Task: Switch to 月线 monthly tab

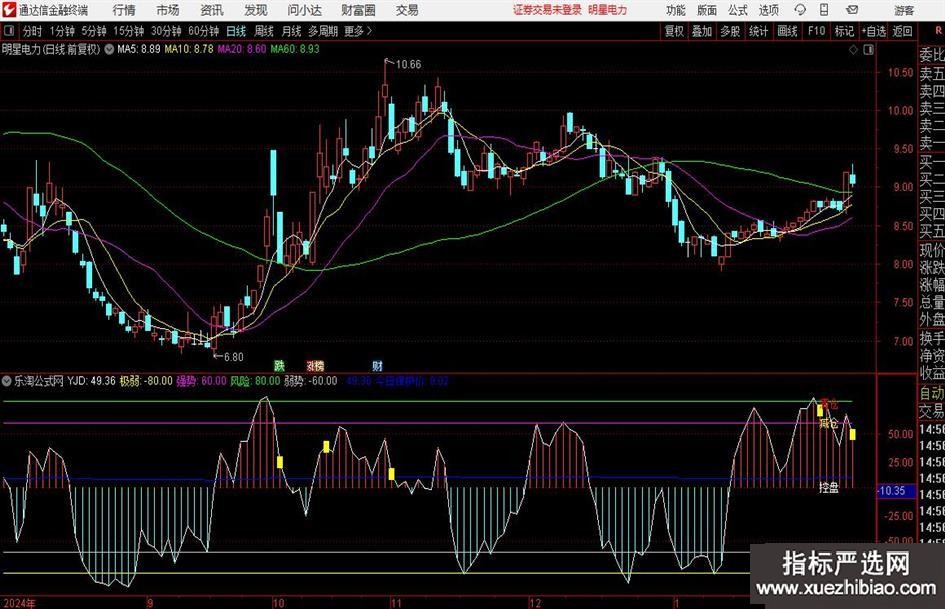Action: click(x=292, y=31)
